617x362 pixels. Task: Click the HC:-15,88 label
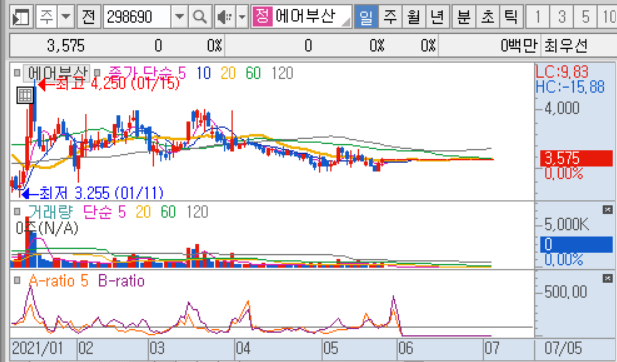click(570, 87)
